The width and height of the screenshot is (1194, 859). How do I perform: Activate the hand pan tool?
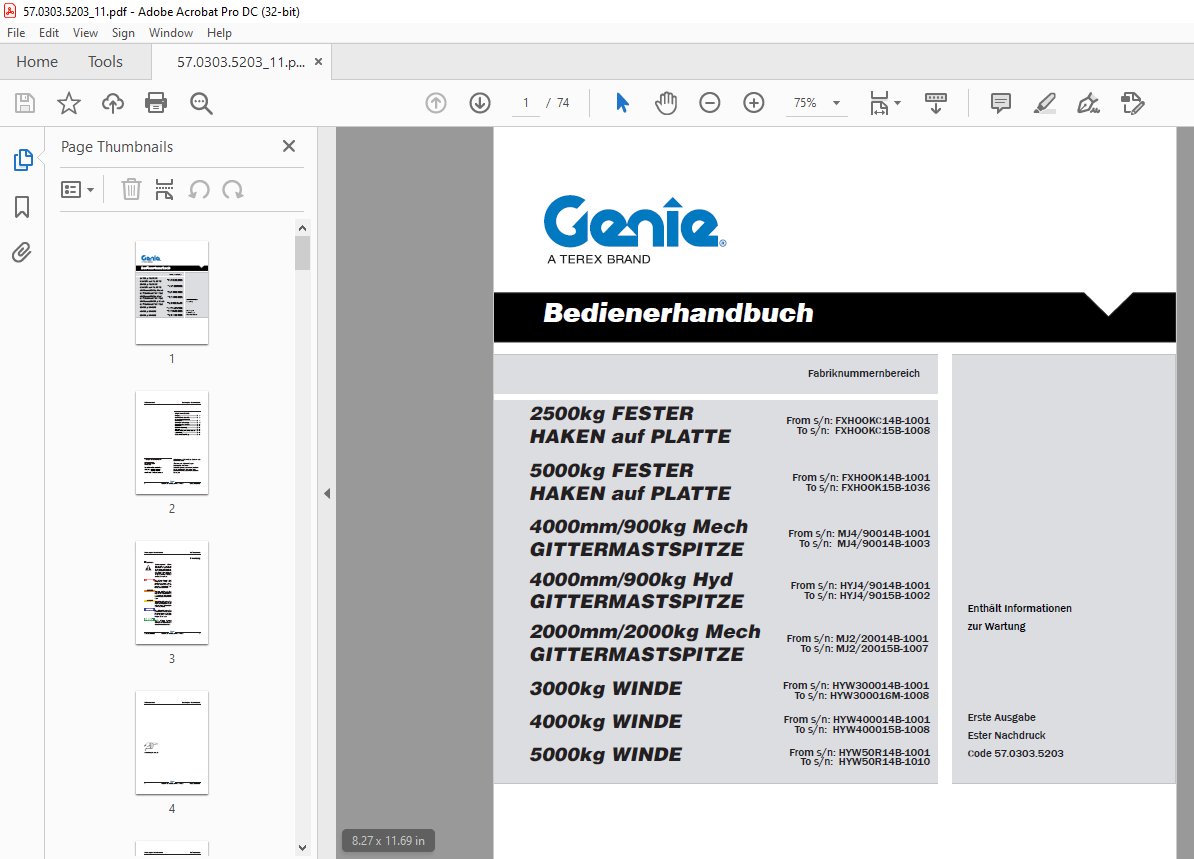[666, 103]
